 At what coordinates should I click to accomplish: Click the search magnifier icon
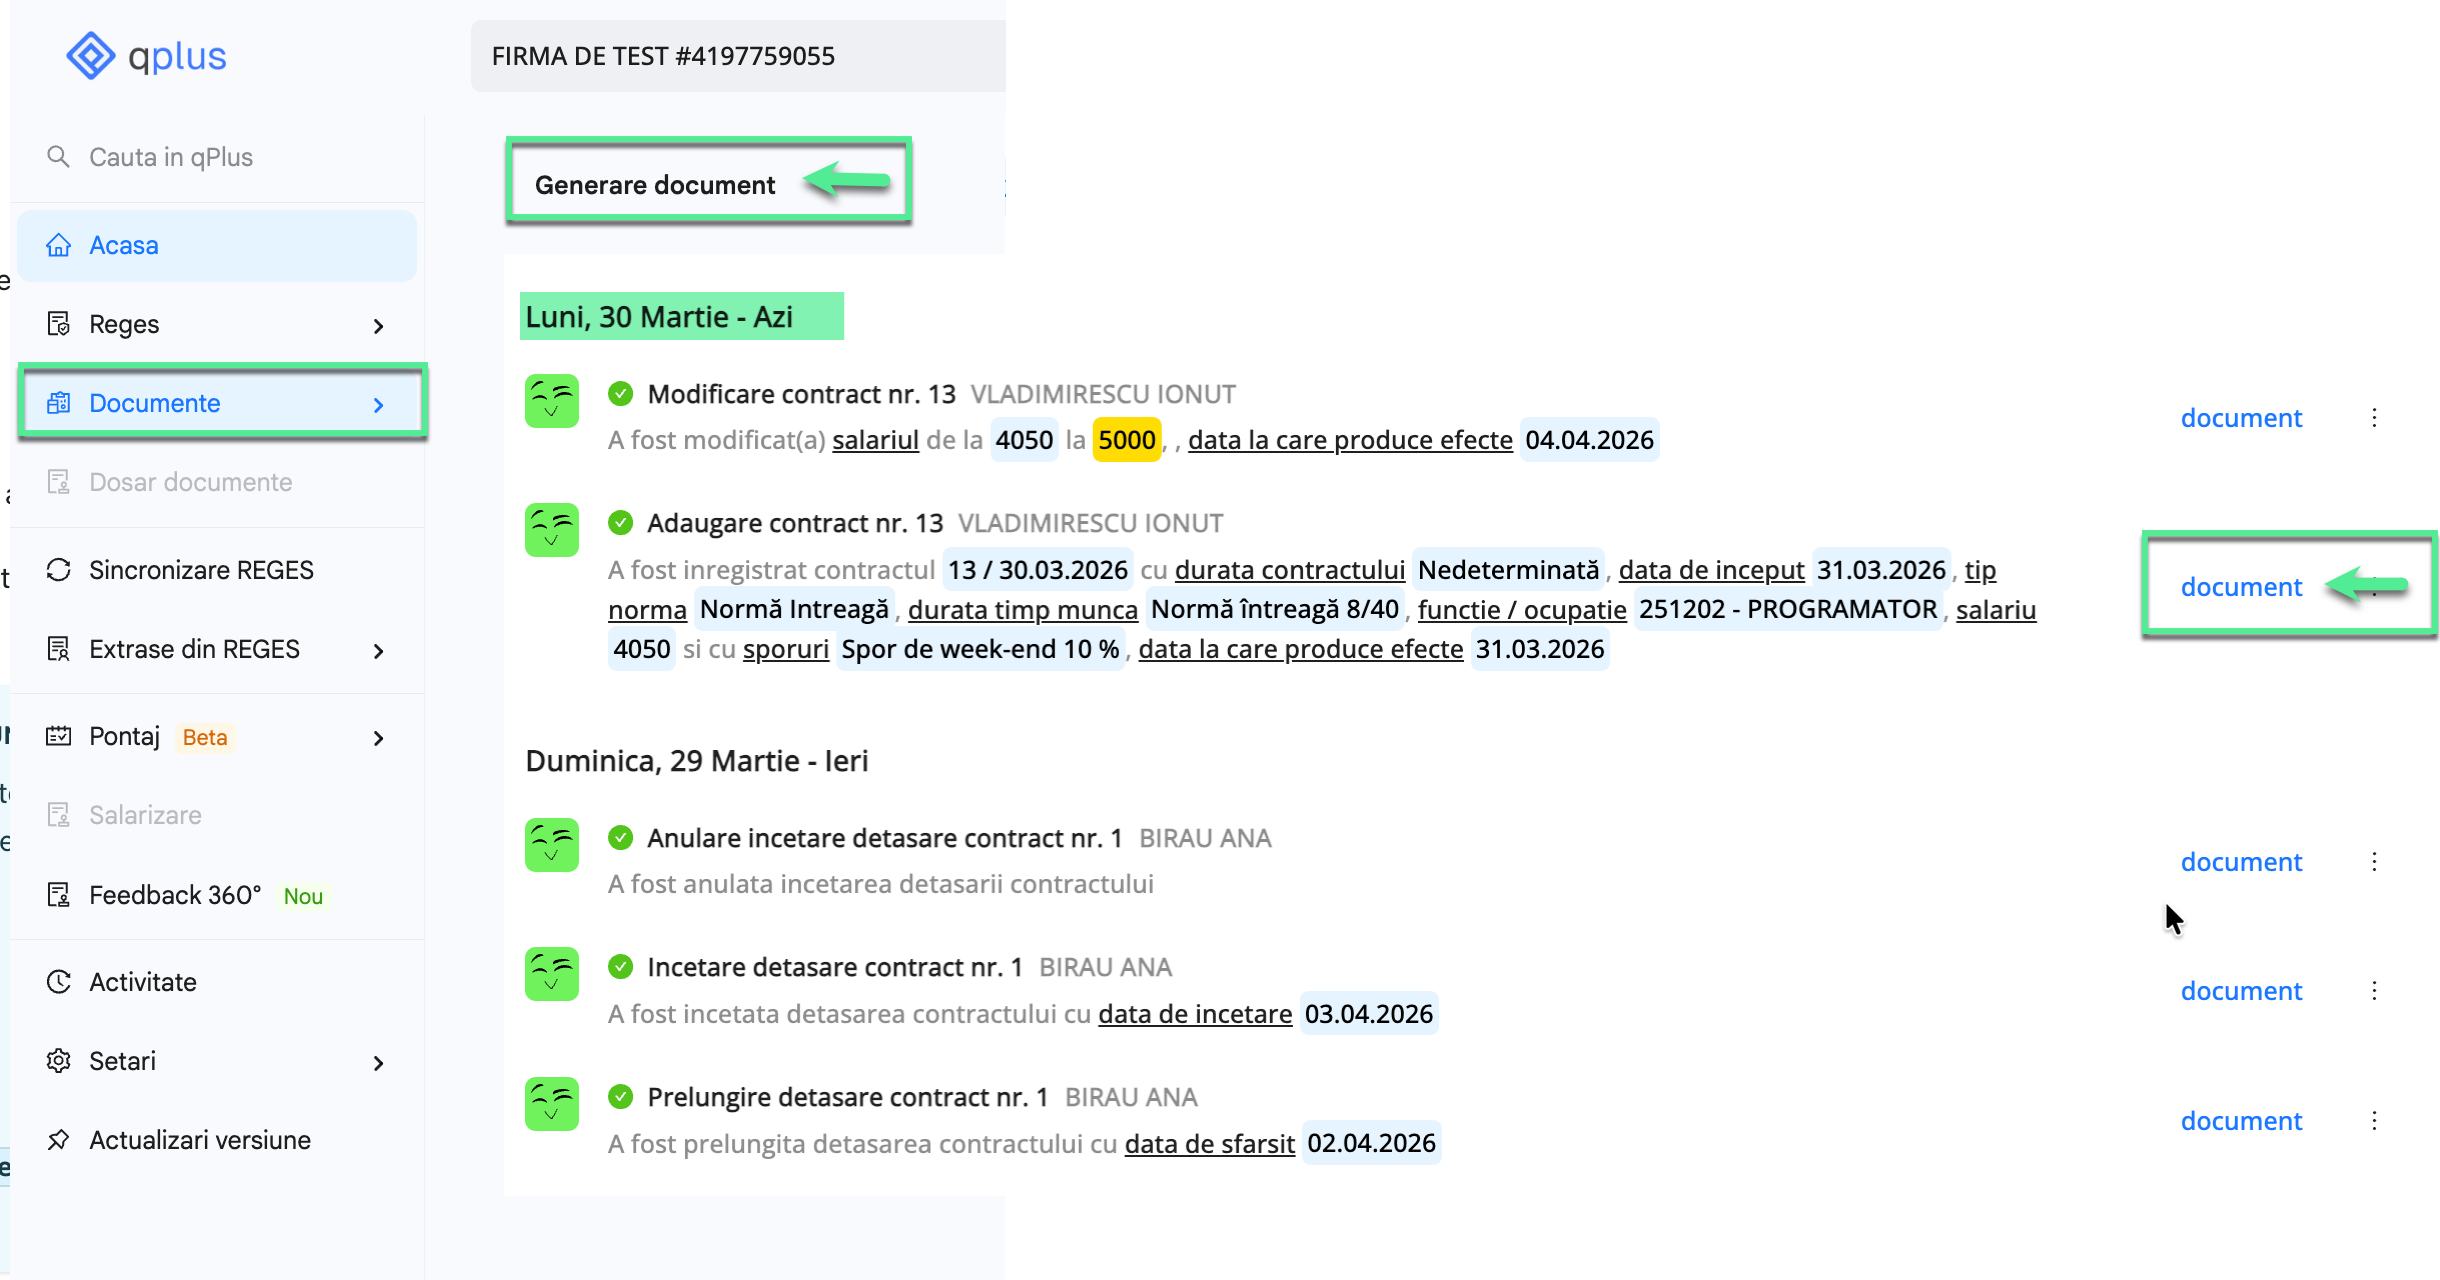click(x=58, y=157)
